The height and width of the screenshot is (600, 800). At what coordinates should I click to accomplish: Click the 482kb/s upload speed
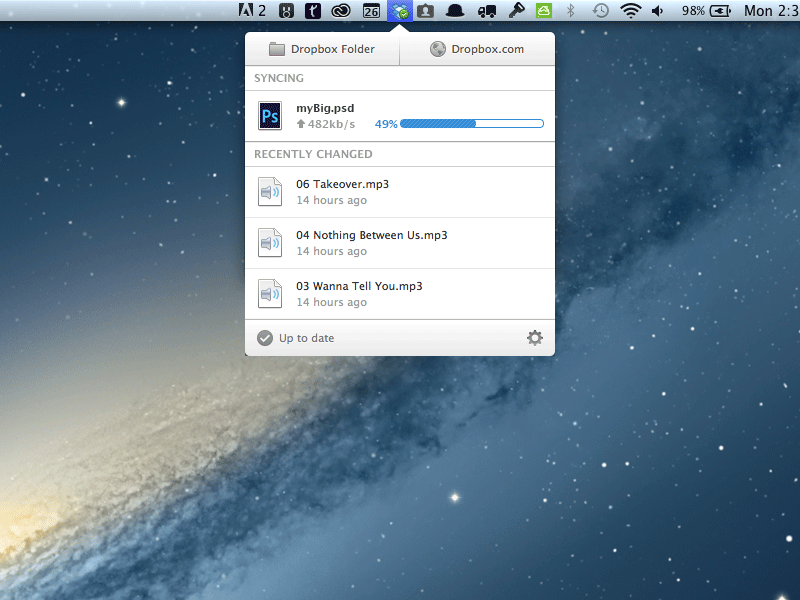click(x=326, y=124)
